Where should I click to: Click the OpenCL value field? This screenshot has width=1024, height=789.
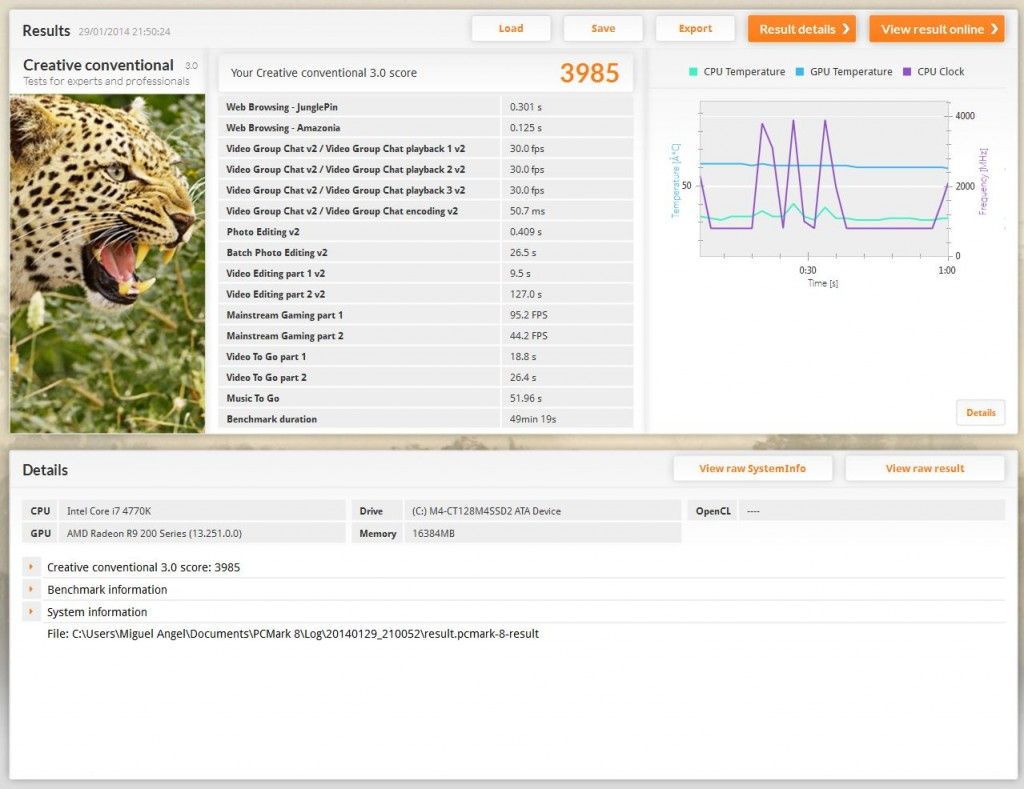tap(871, 511)
